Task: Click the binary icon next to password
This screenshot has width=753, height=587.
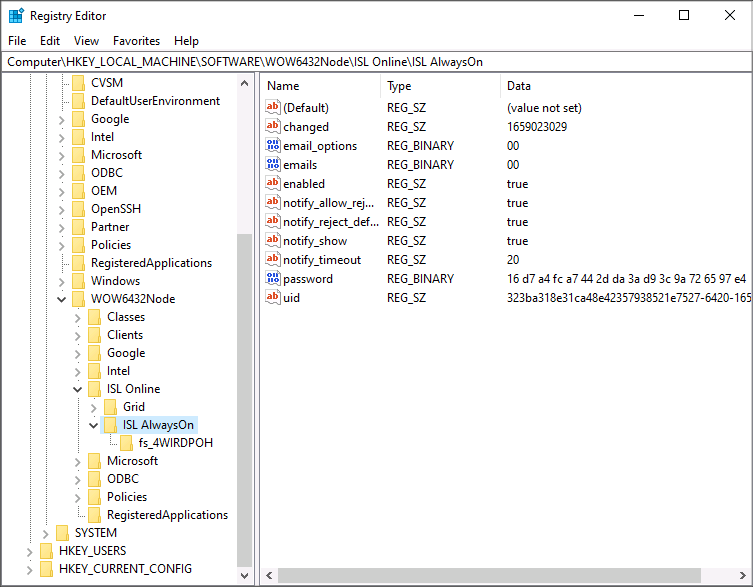Action: (272, 278)
